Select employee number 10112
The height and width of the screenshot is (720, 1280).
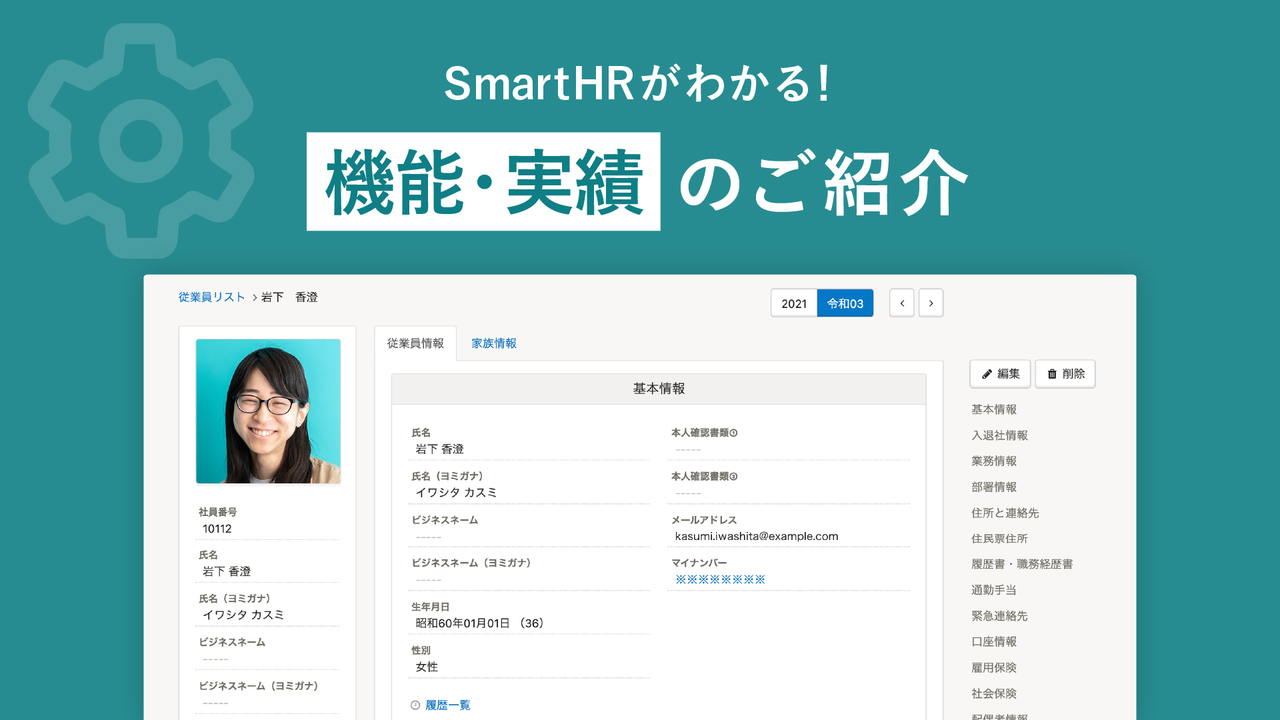click(x=217, y=529)
